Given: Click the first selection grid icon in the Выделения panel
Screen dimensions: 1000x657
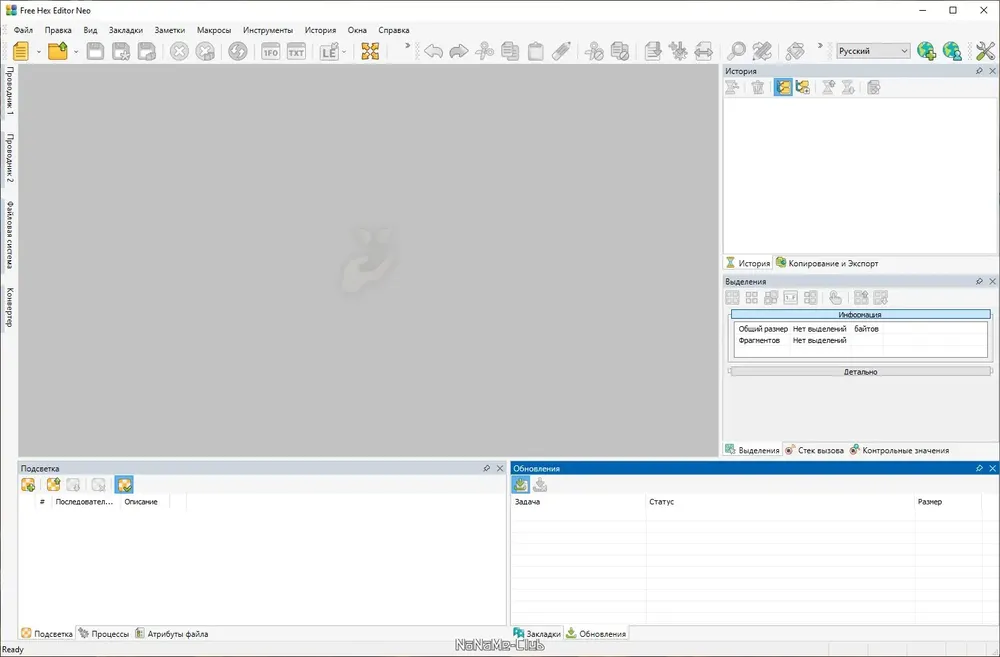Looking at the screenshot, I should point(732,297).
